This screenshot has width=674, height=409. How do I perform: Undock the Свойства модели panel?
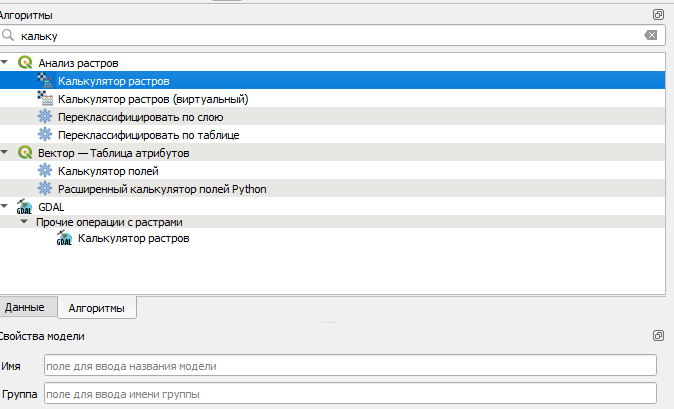point(658,336)
